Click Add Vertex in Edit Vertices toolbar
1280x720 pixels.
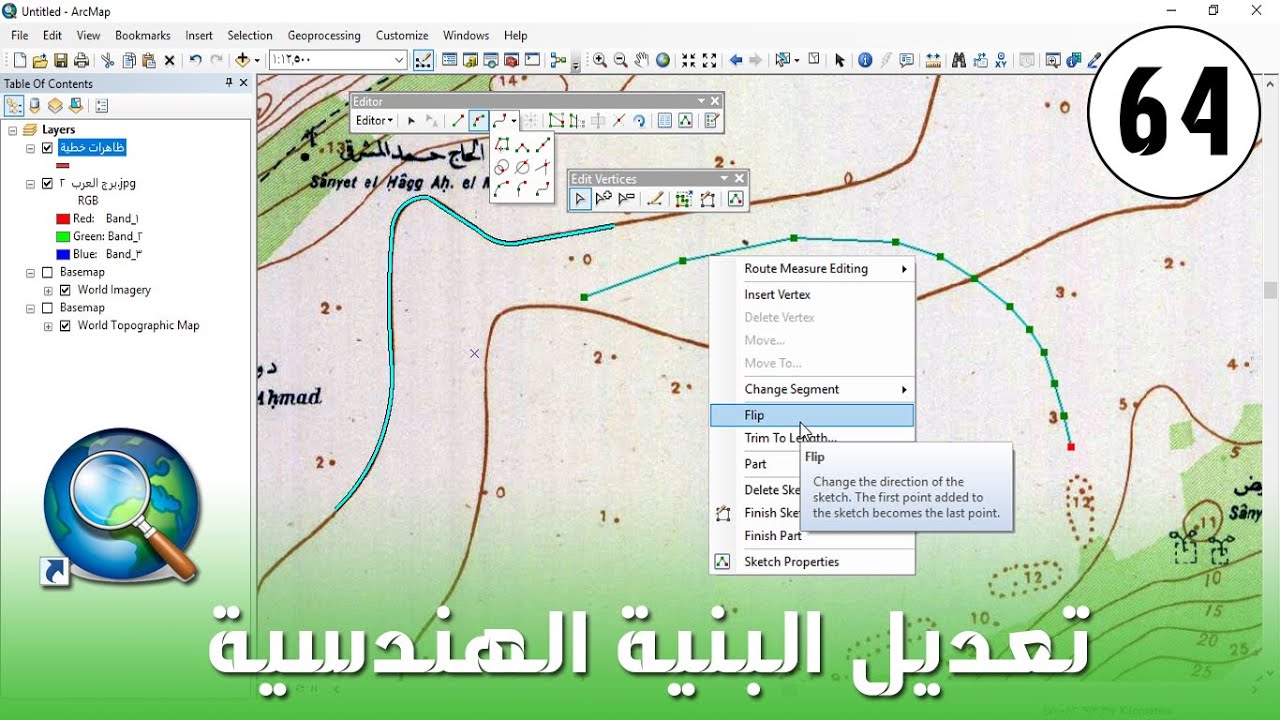(x=603, y=198)
